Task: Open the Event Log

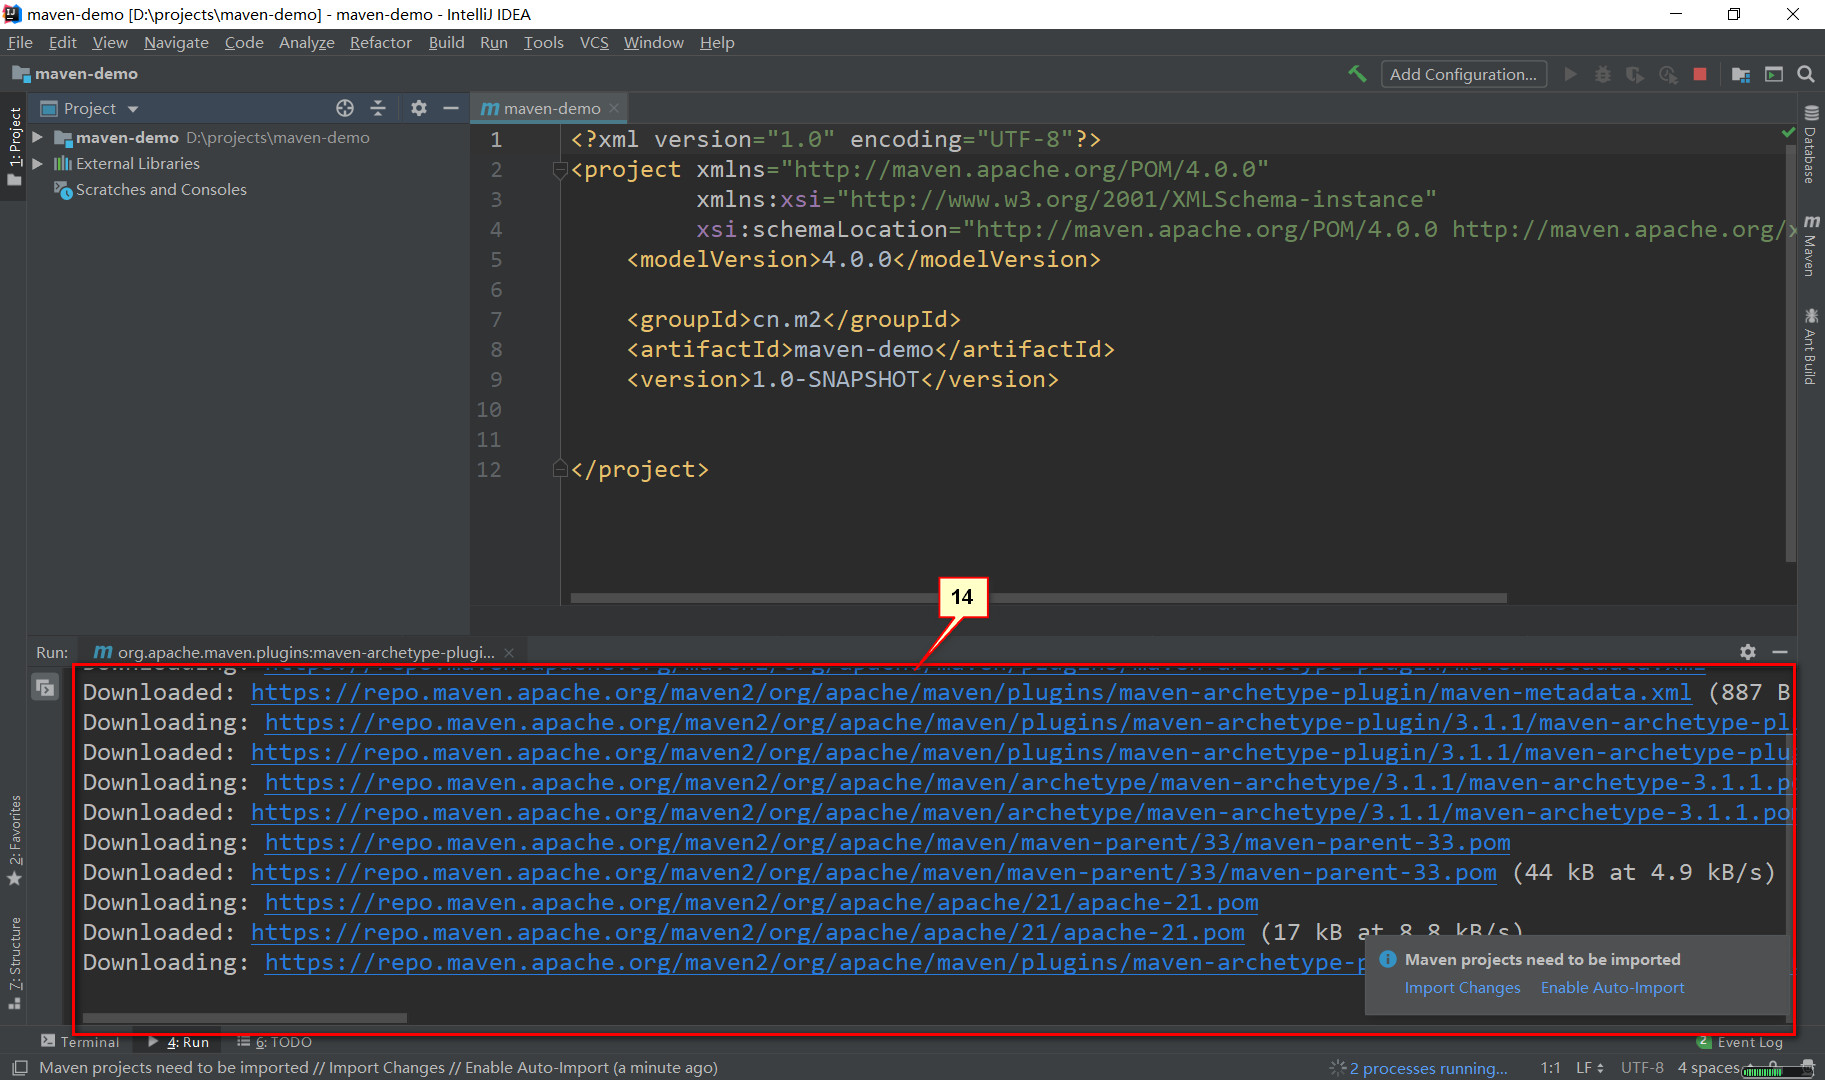Action: [1741, 1042]
